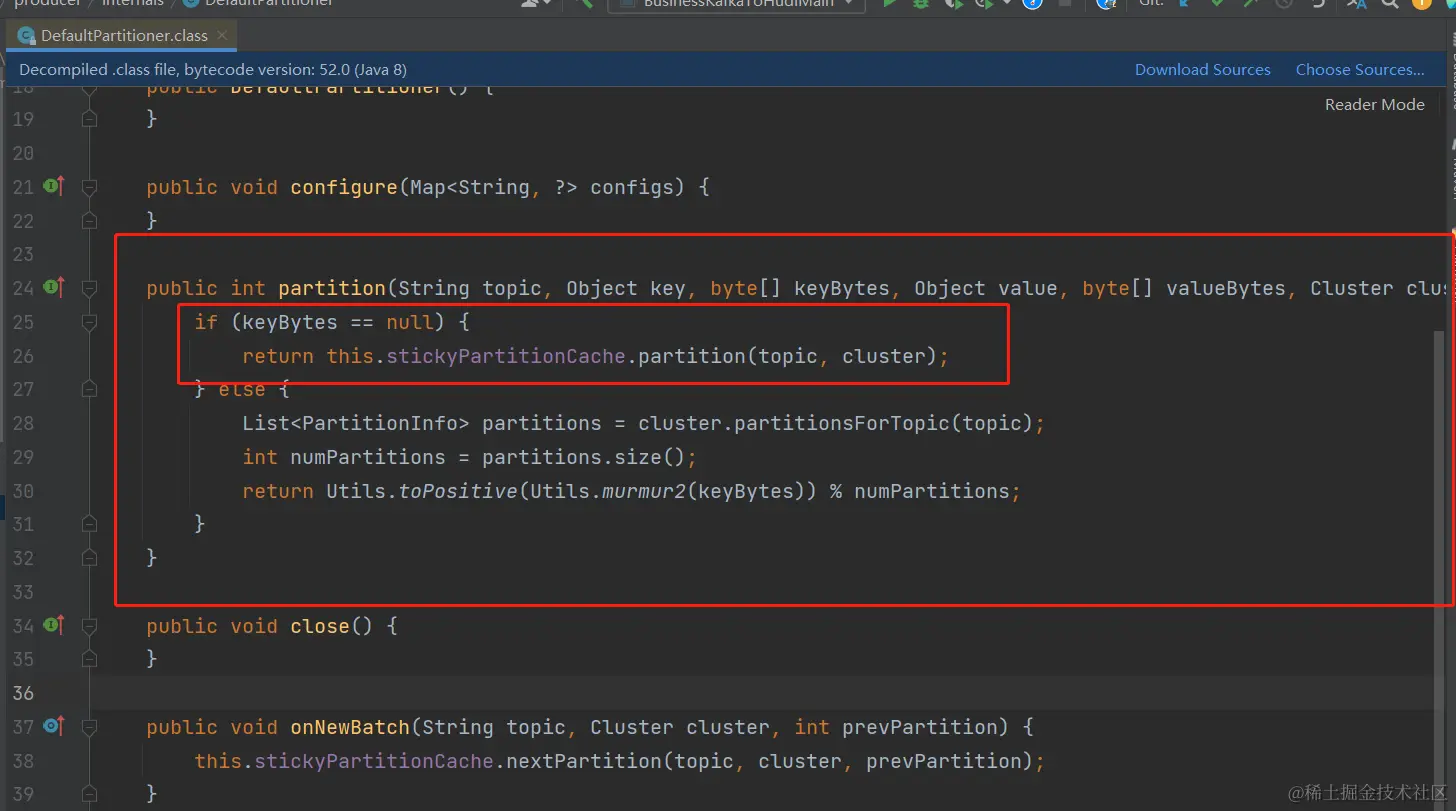Click the fold end marker on line 31
This screenshot has width=1456, height=811.
(89, 524)
